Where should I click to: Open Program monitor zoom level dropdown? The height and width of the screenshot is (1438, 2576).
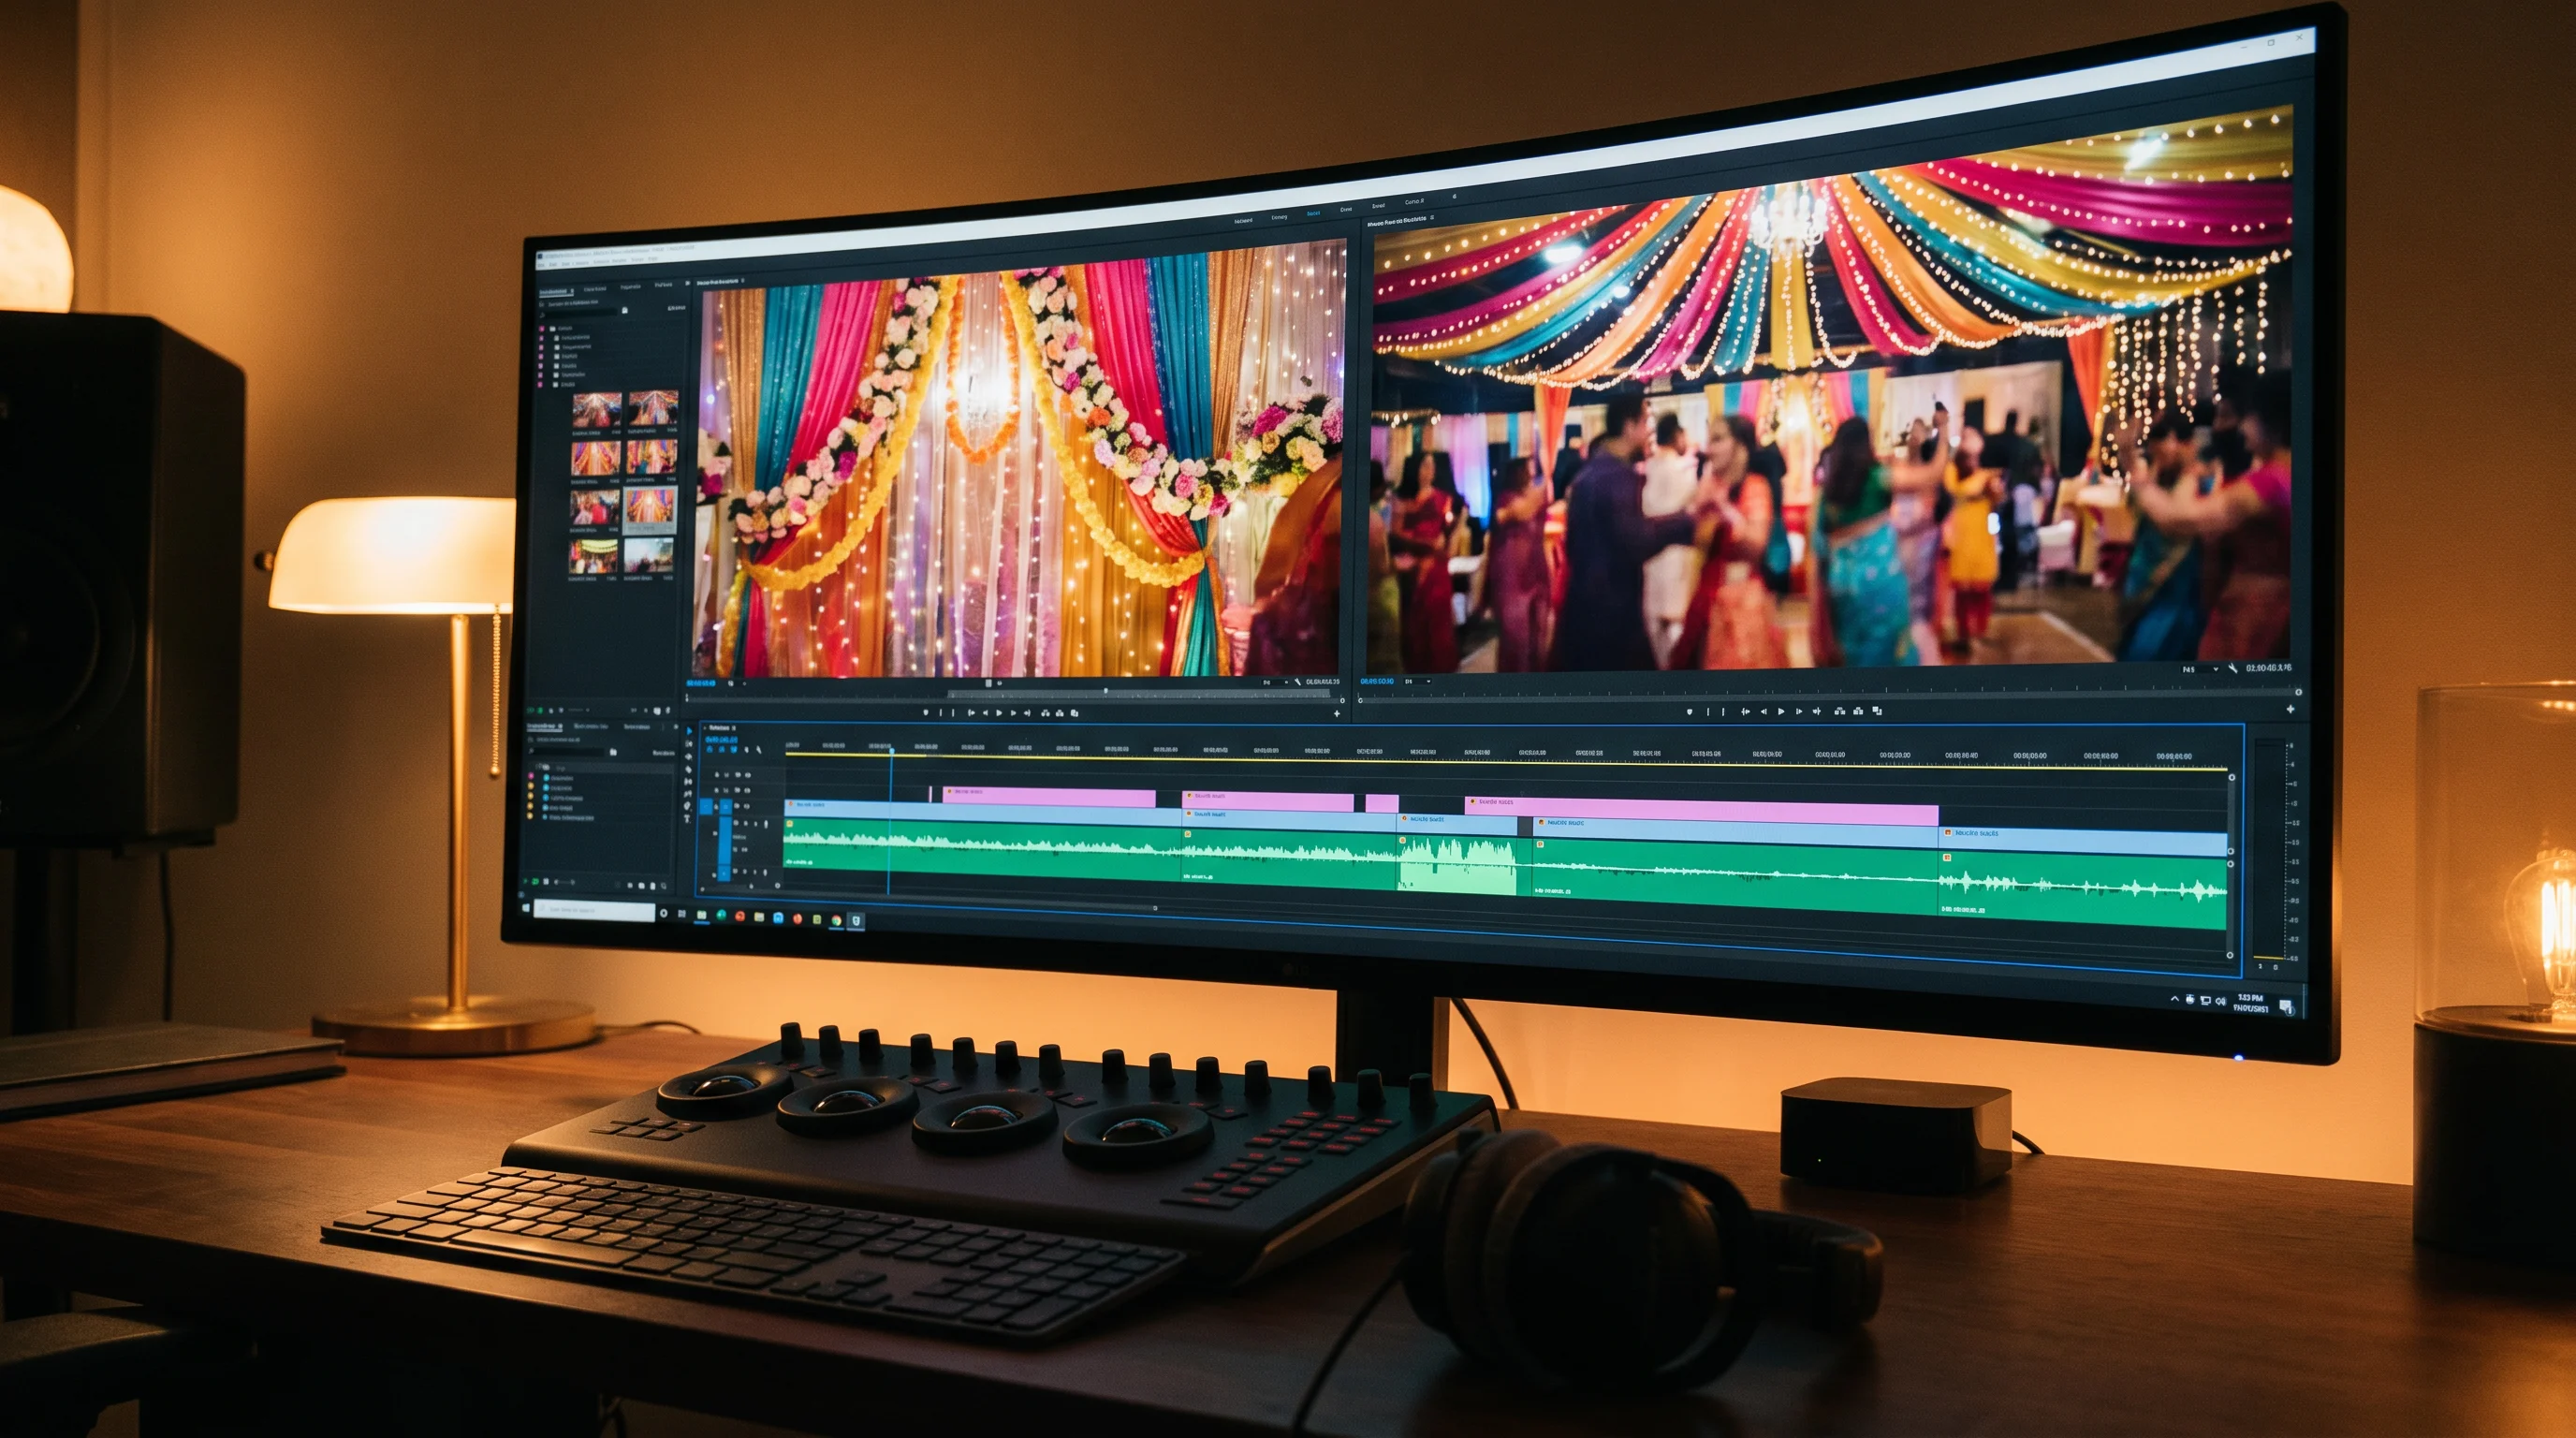click(x=1418, y=682)
